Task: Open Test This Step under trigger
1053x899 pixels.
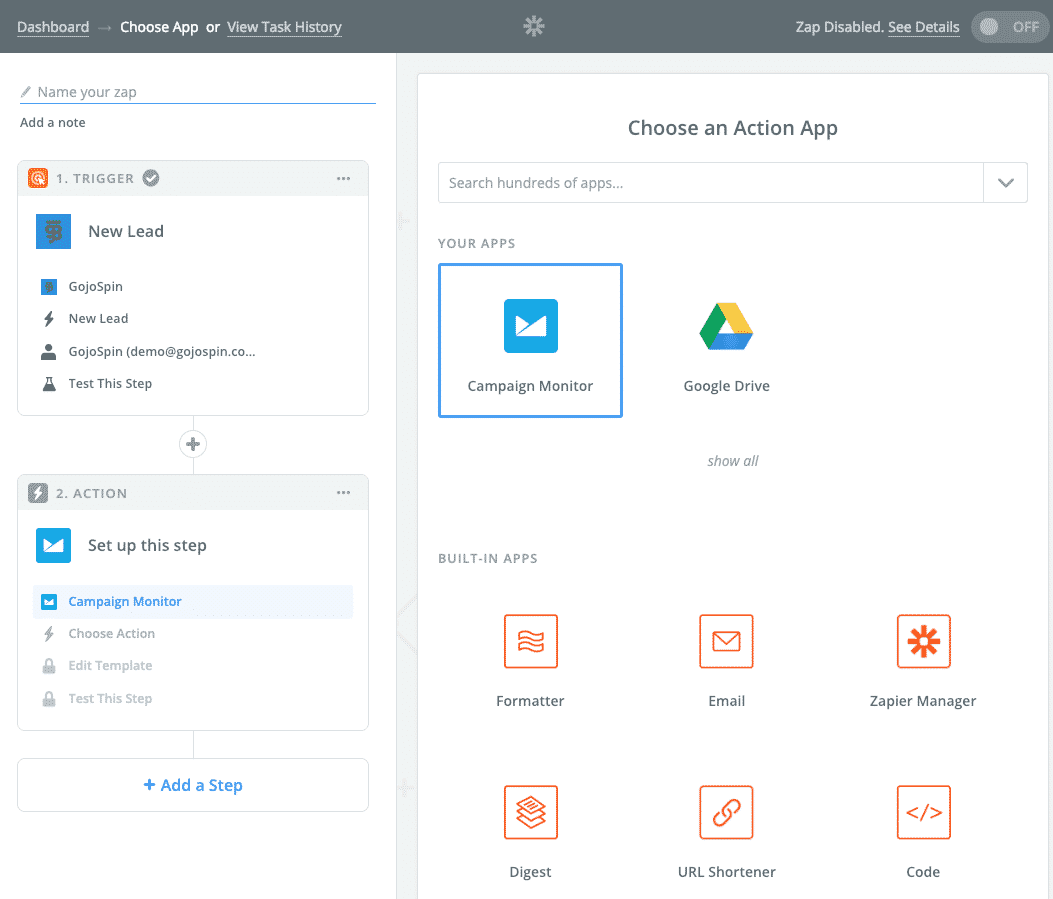Action: point(193,384)
